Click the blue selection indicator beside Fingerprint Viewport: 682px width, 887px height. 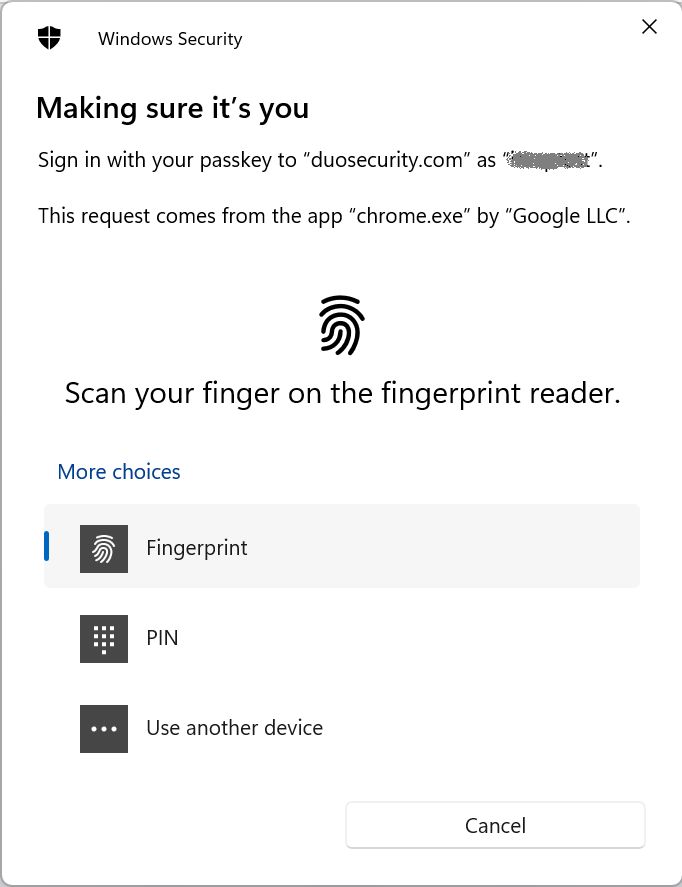click(x=46, y=546)
